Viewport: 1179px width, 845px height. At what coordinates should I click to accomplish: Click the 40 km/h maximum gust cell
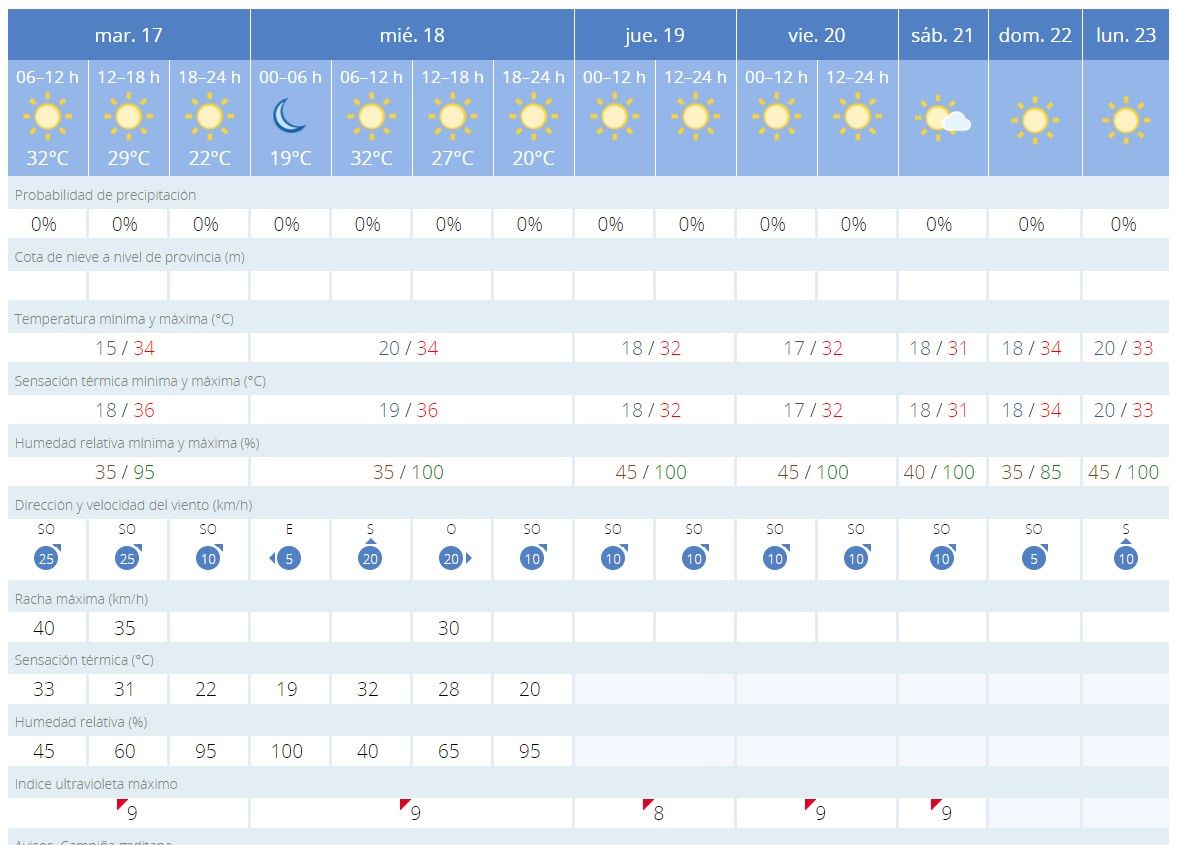point(45,628)
